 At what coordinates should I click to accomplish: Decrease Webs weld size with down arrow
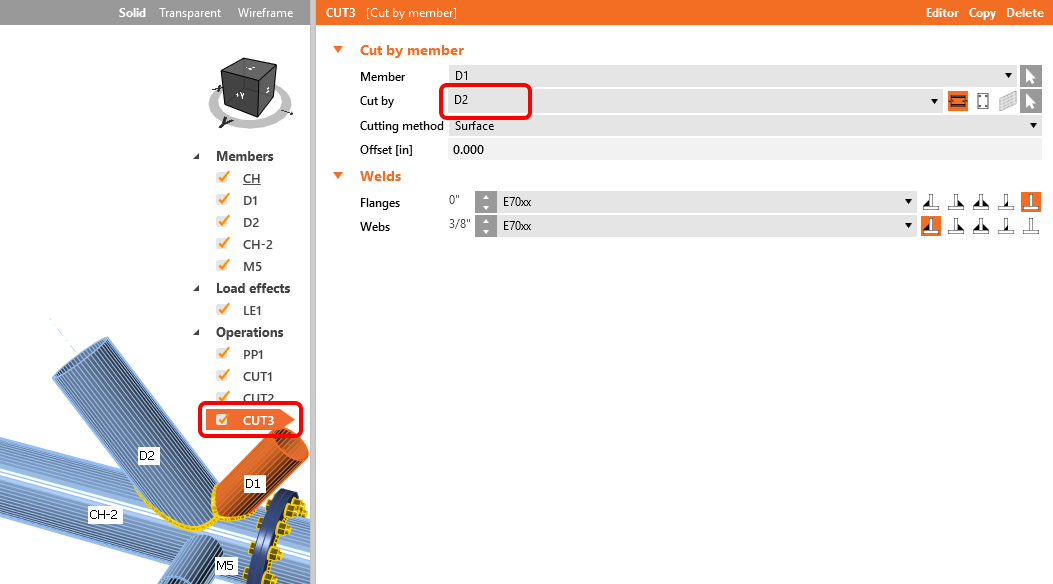click(x=486, y=232)
